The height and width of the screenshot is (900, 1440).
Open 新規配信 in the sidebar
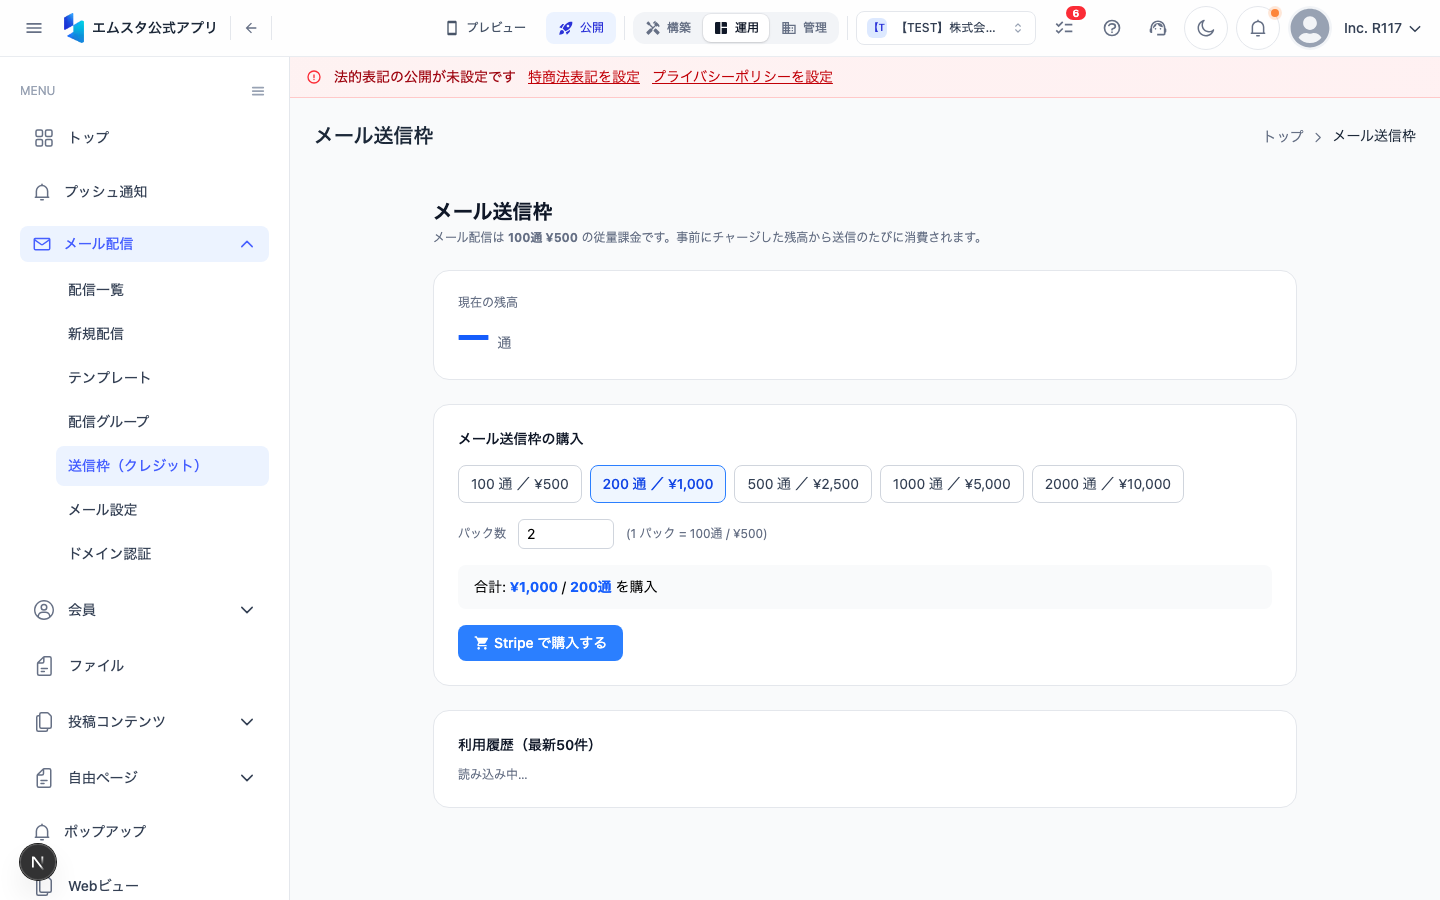pos(162,334)
